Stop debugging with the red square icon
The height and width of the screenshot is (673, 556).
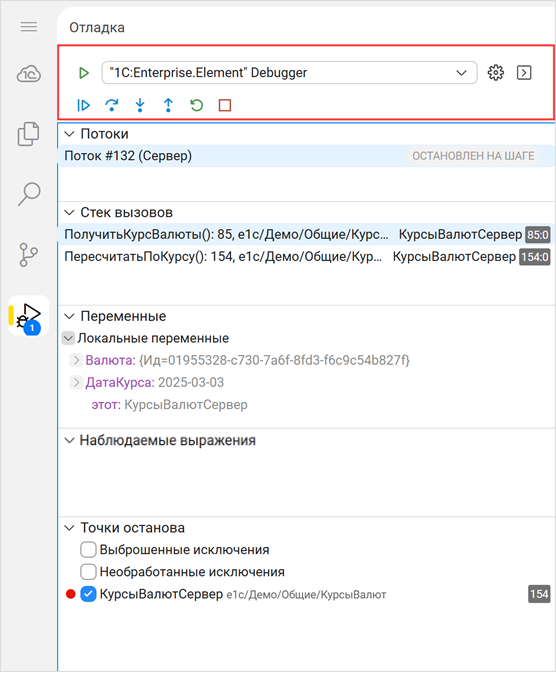pyautogui.click(x=225, y=105)
